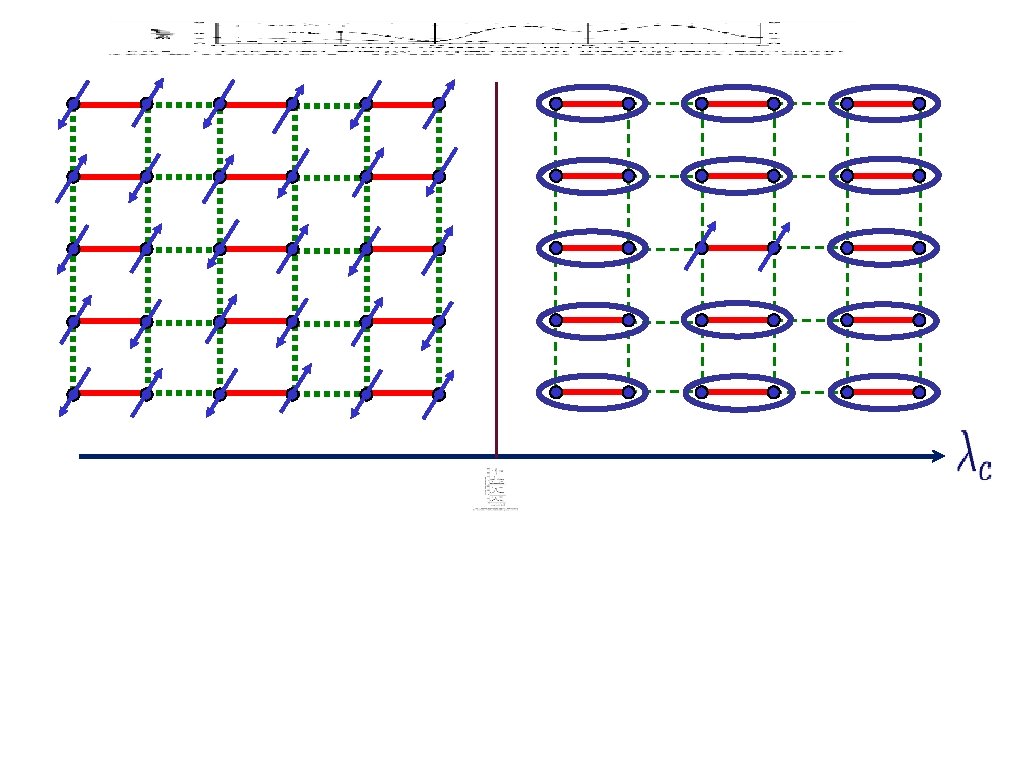1024x768 pixels.
Task: Click the λc axis label
Action: [974, 455]
